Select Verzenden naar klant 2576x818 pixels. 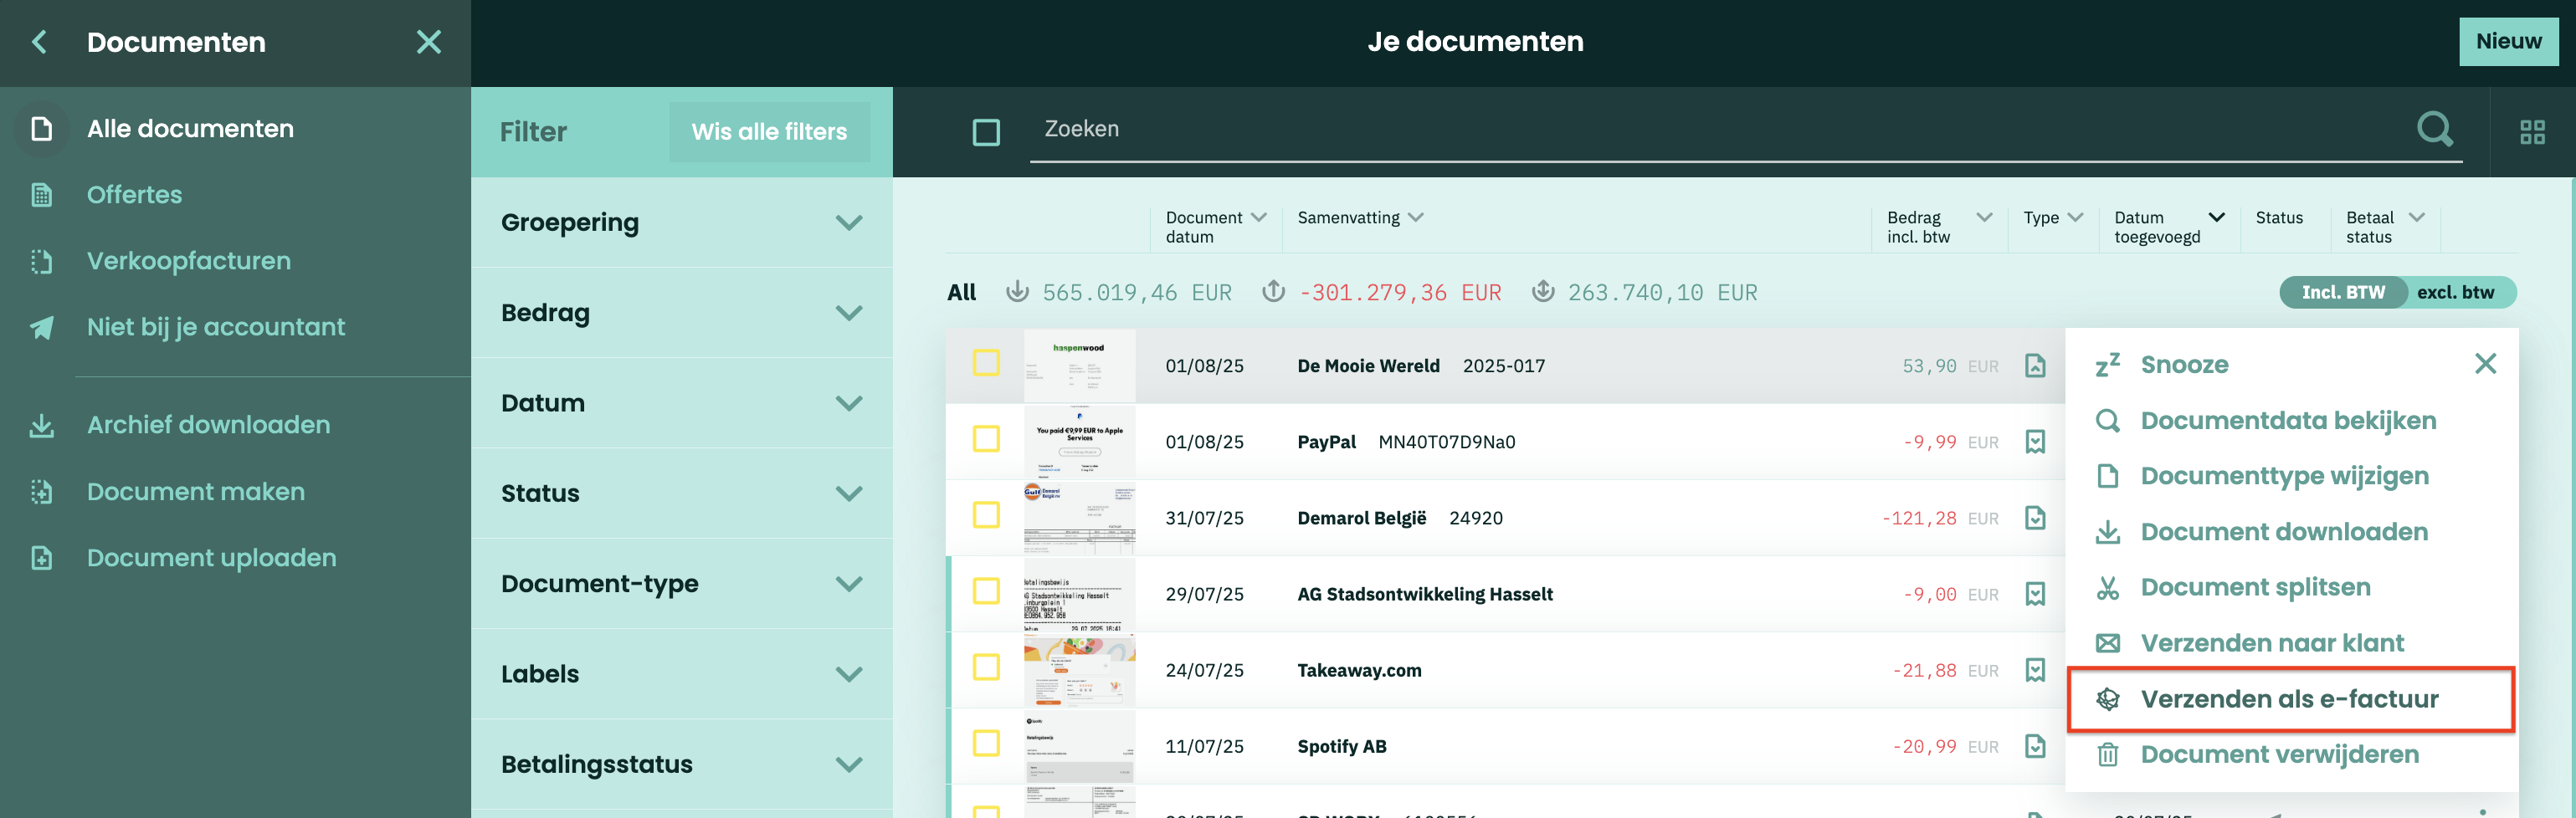(2272, 644)
